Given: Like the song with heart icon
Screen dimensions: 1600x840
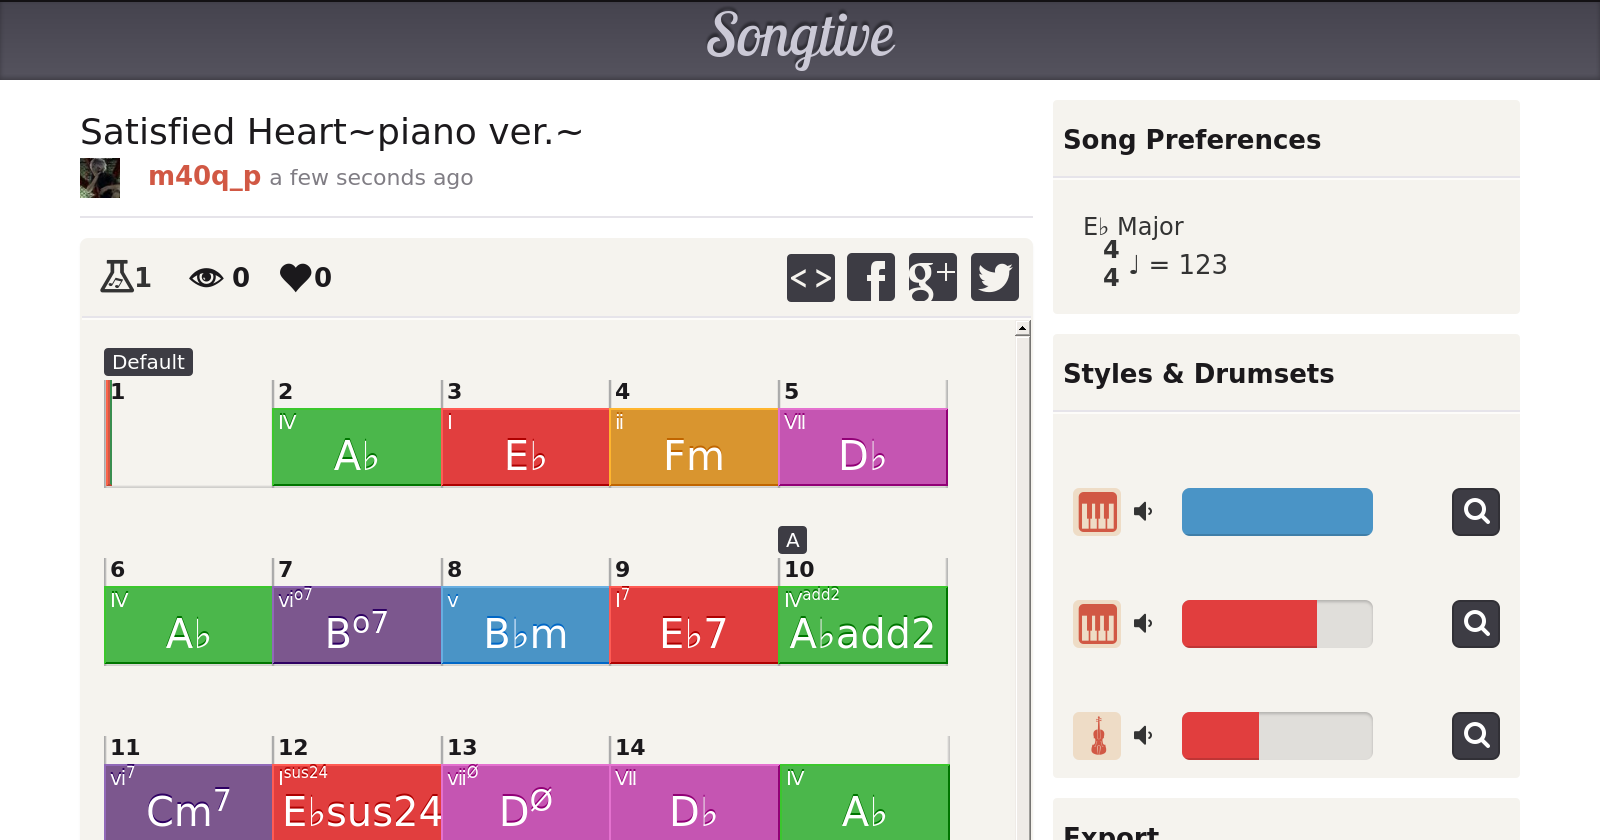Looking at the screenshot, I should [296, 277].
